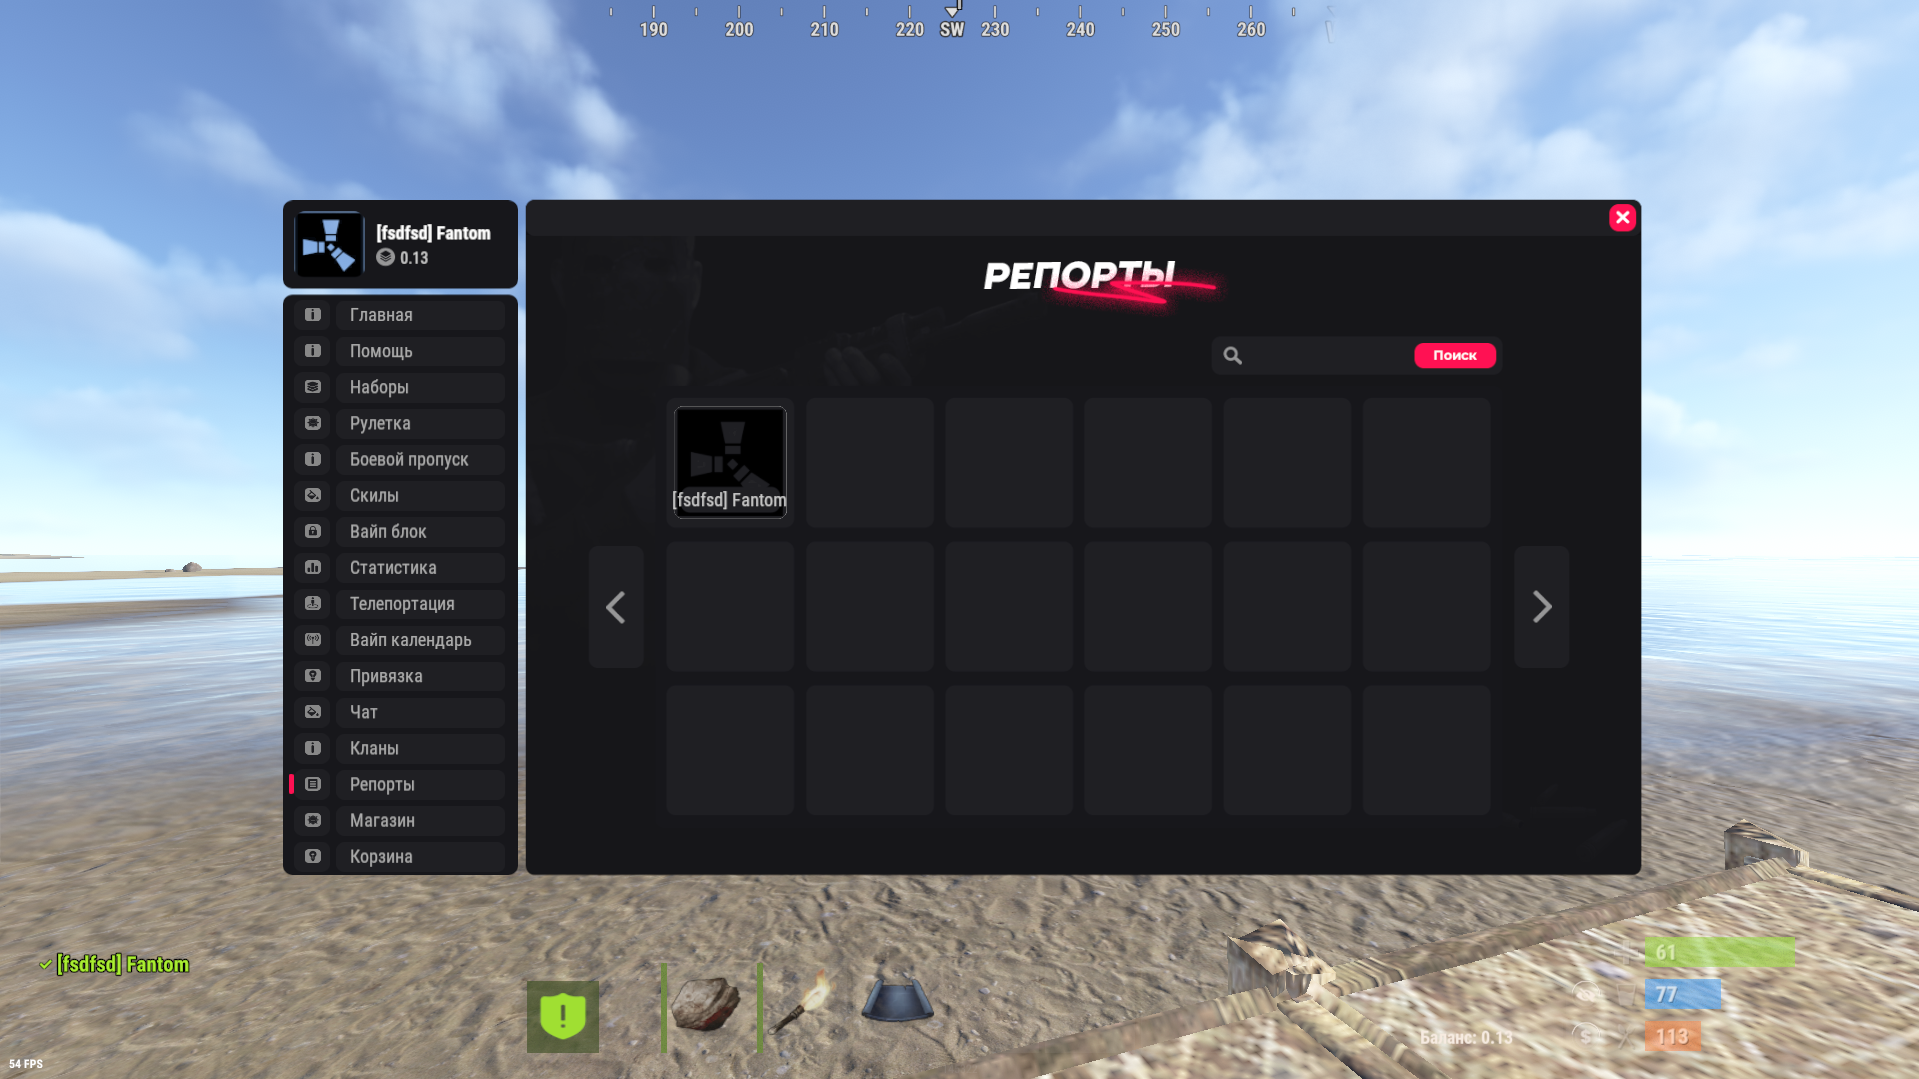Image resolution: width=1919 pixels, height=1079 pixels.
Task: Select the Скилы sidebar icon
Action: (312, 495)
